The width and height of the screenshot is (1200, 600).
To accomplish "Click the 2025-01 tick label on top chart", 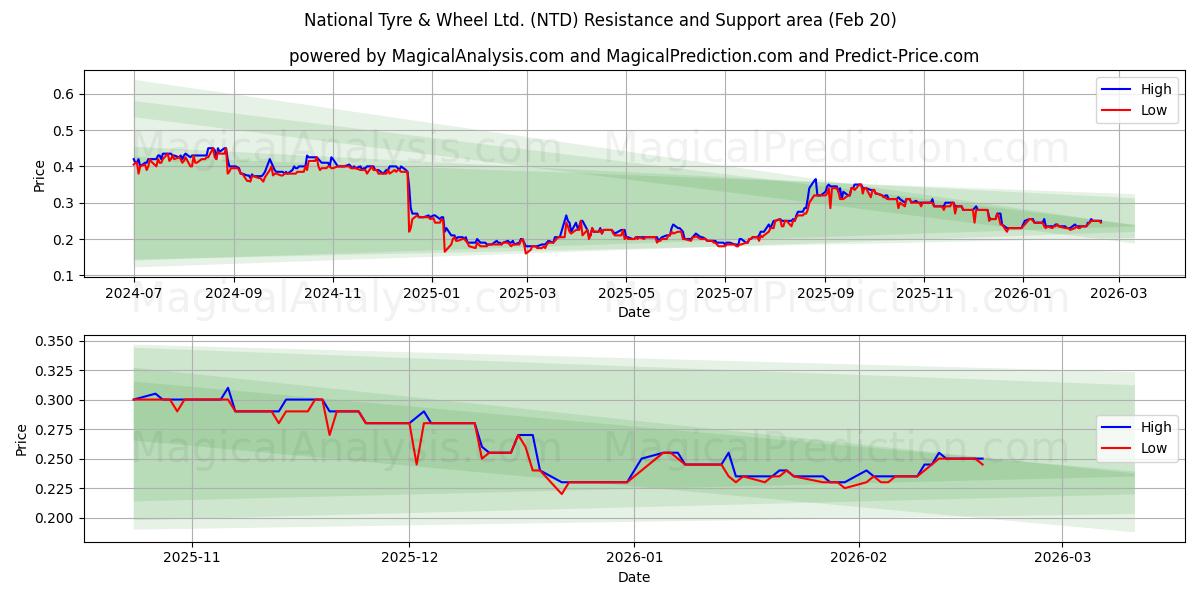I will 432,294.
